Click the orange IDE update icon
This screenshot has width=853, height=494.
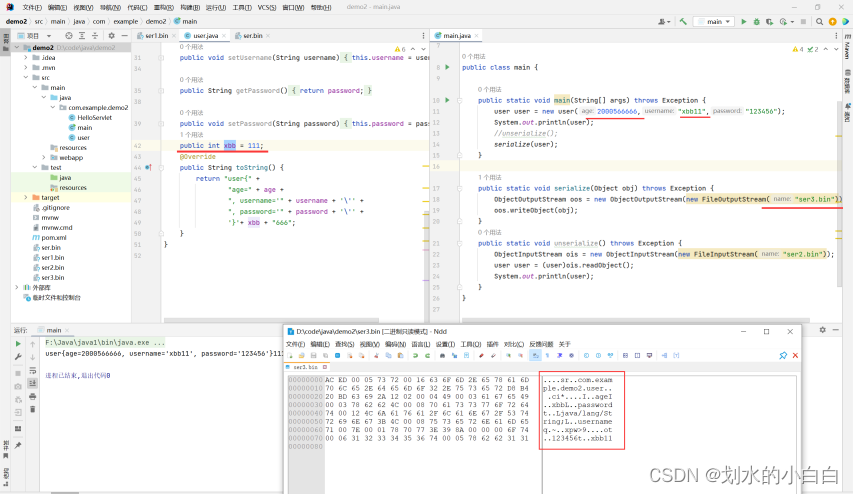pyautogui.click(x=832, y=21)
